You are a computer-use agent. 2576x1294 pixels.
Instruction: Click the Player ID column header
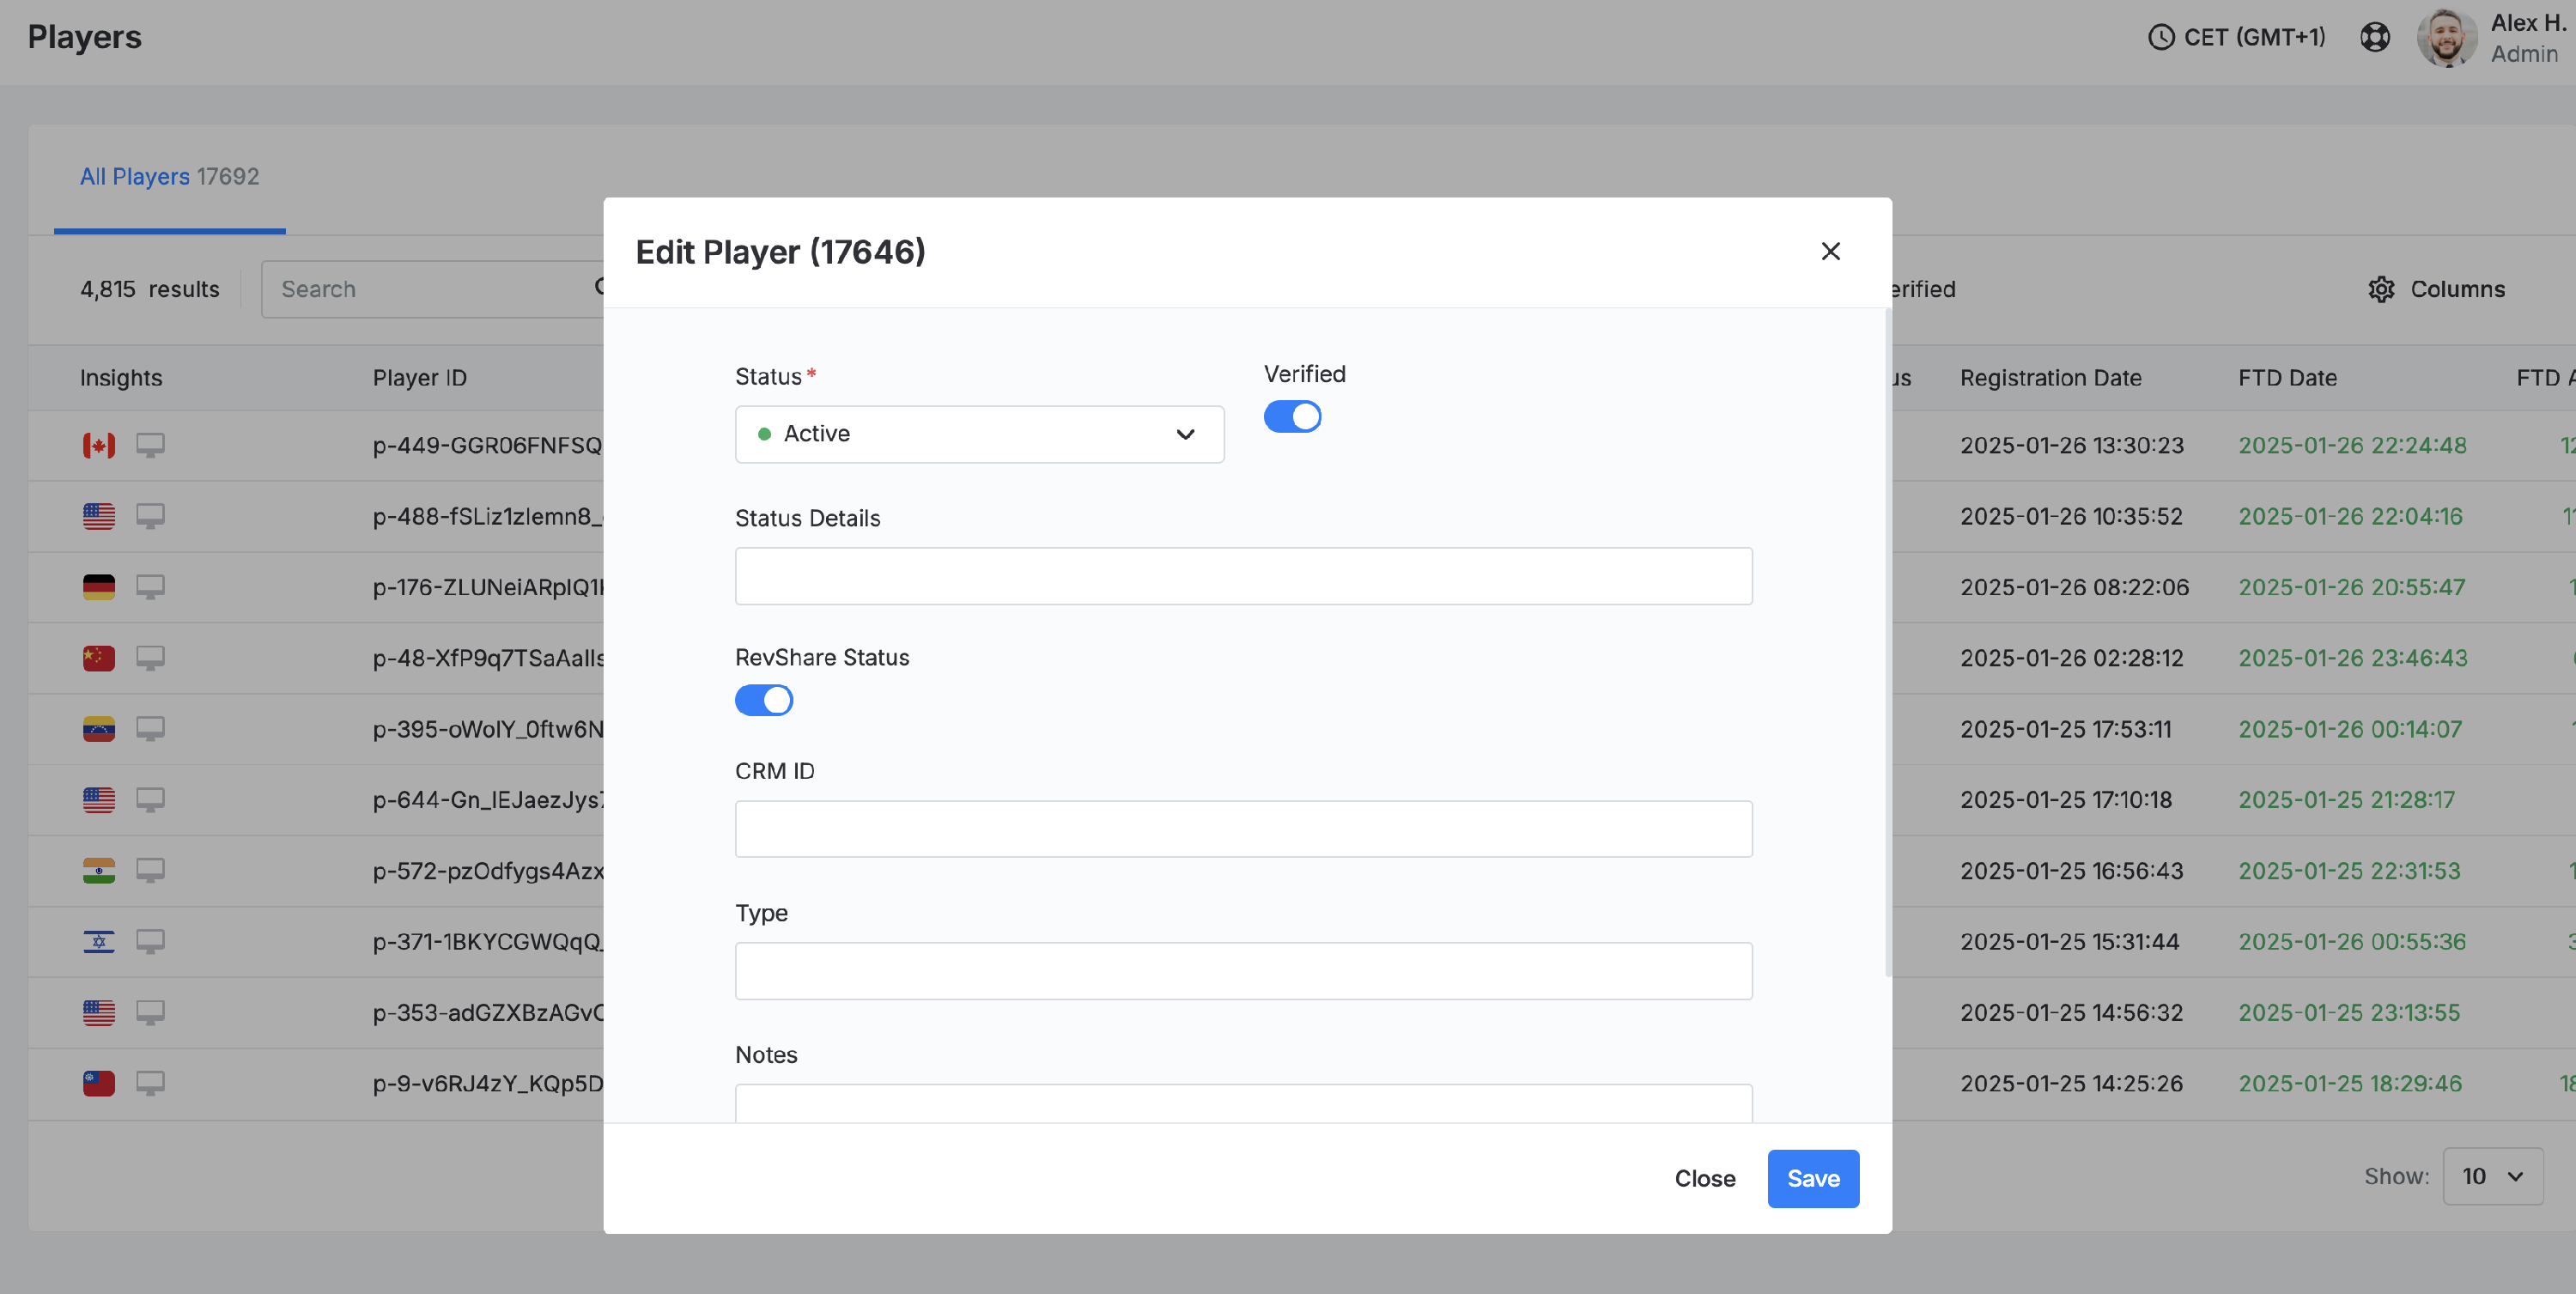tap(419, 378)
